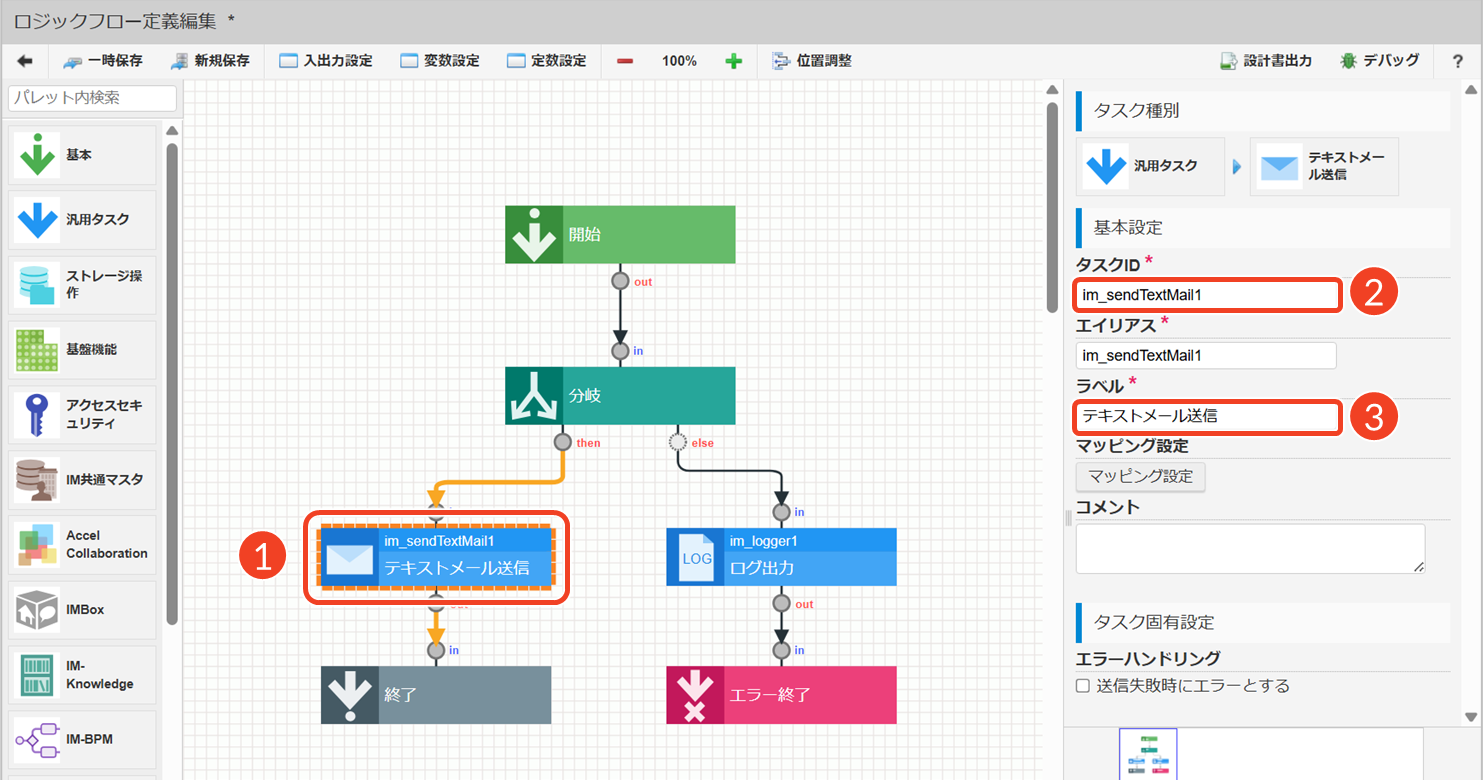Click the back arrow icon in toolbar
Viewport: 1484px width, 780px height.
tap(25, 61)
